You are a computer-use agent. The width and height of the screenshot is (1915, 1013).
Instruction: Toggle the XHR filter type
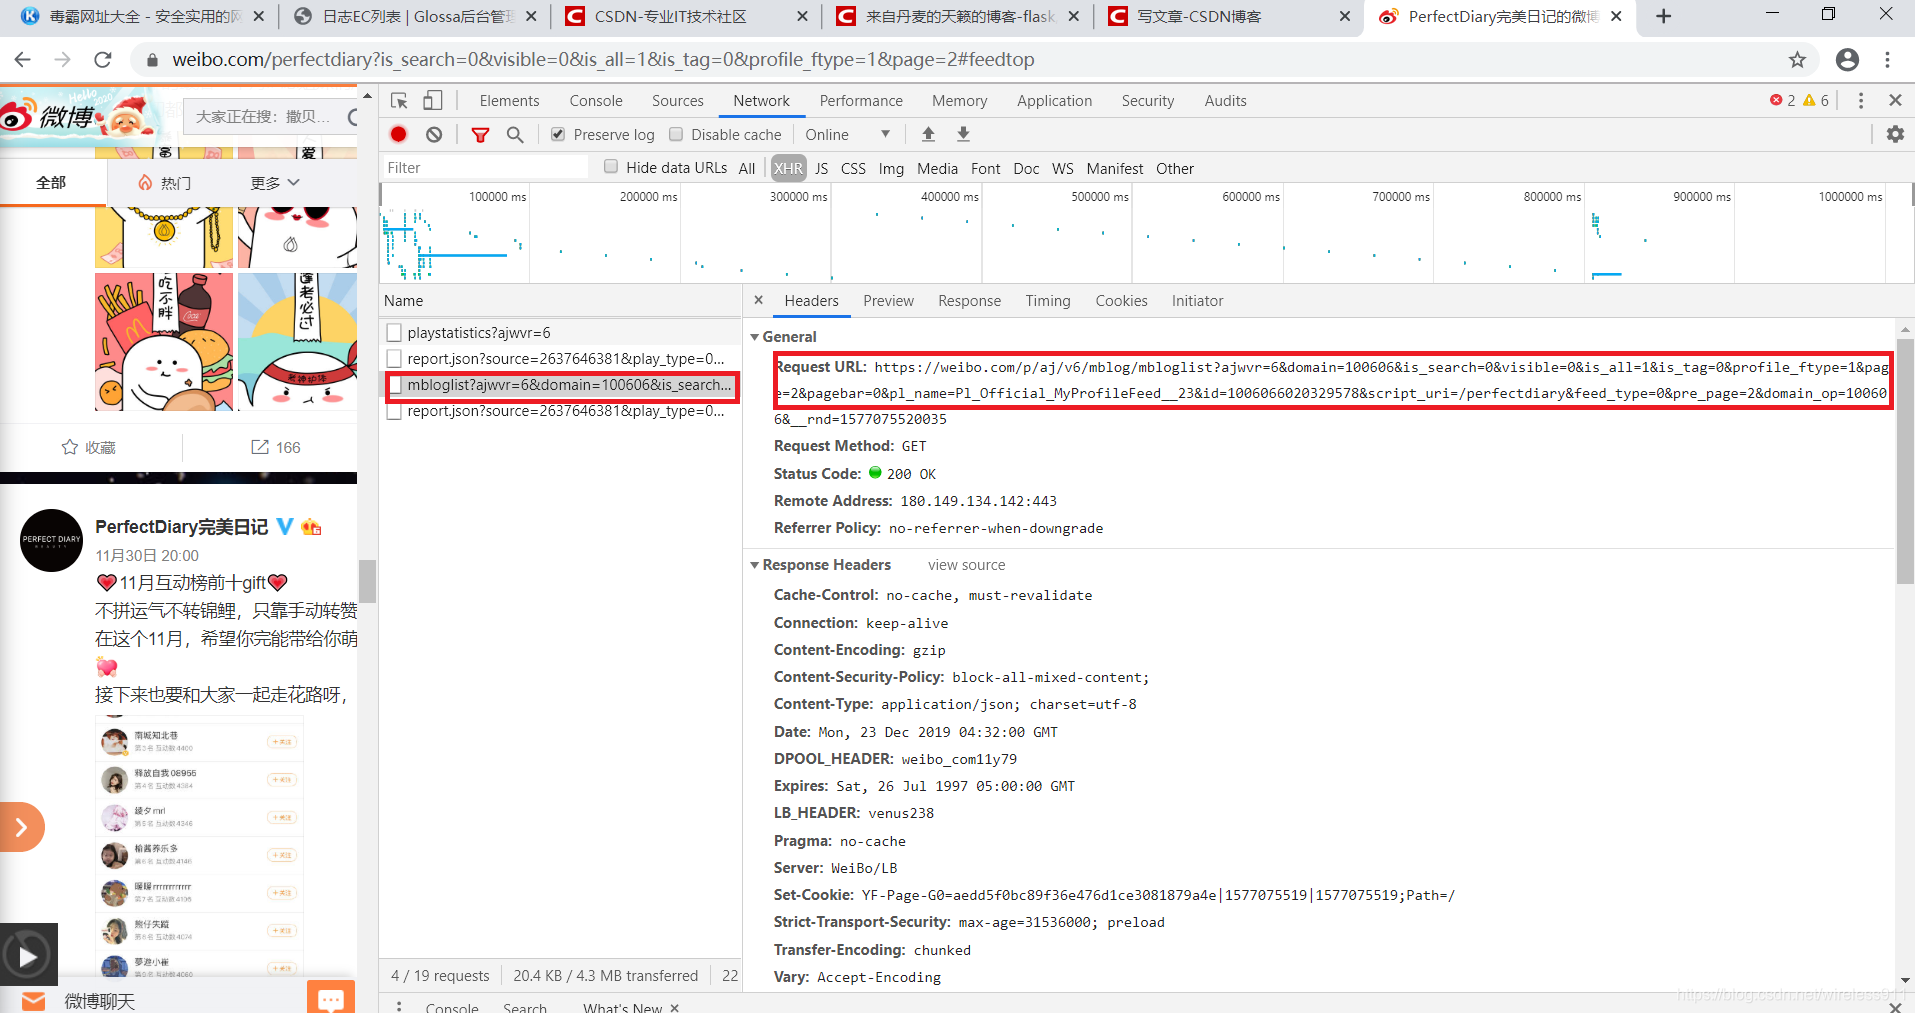[788, 168]
